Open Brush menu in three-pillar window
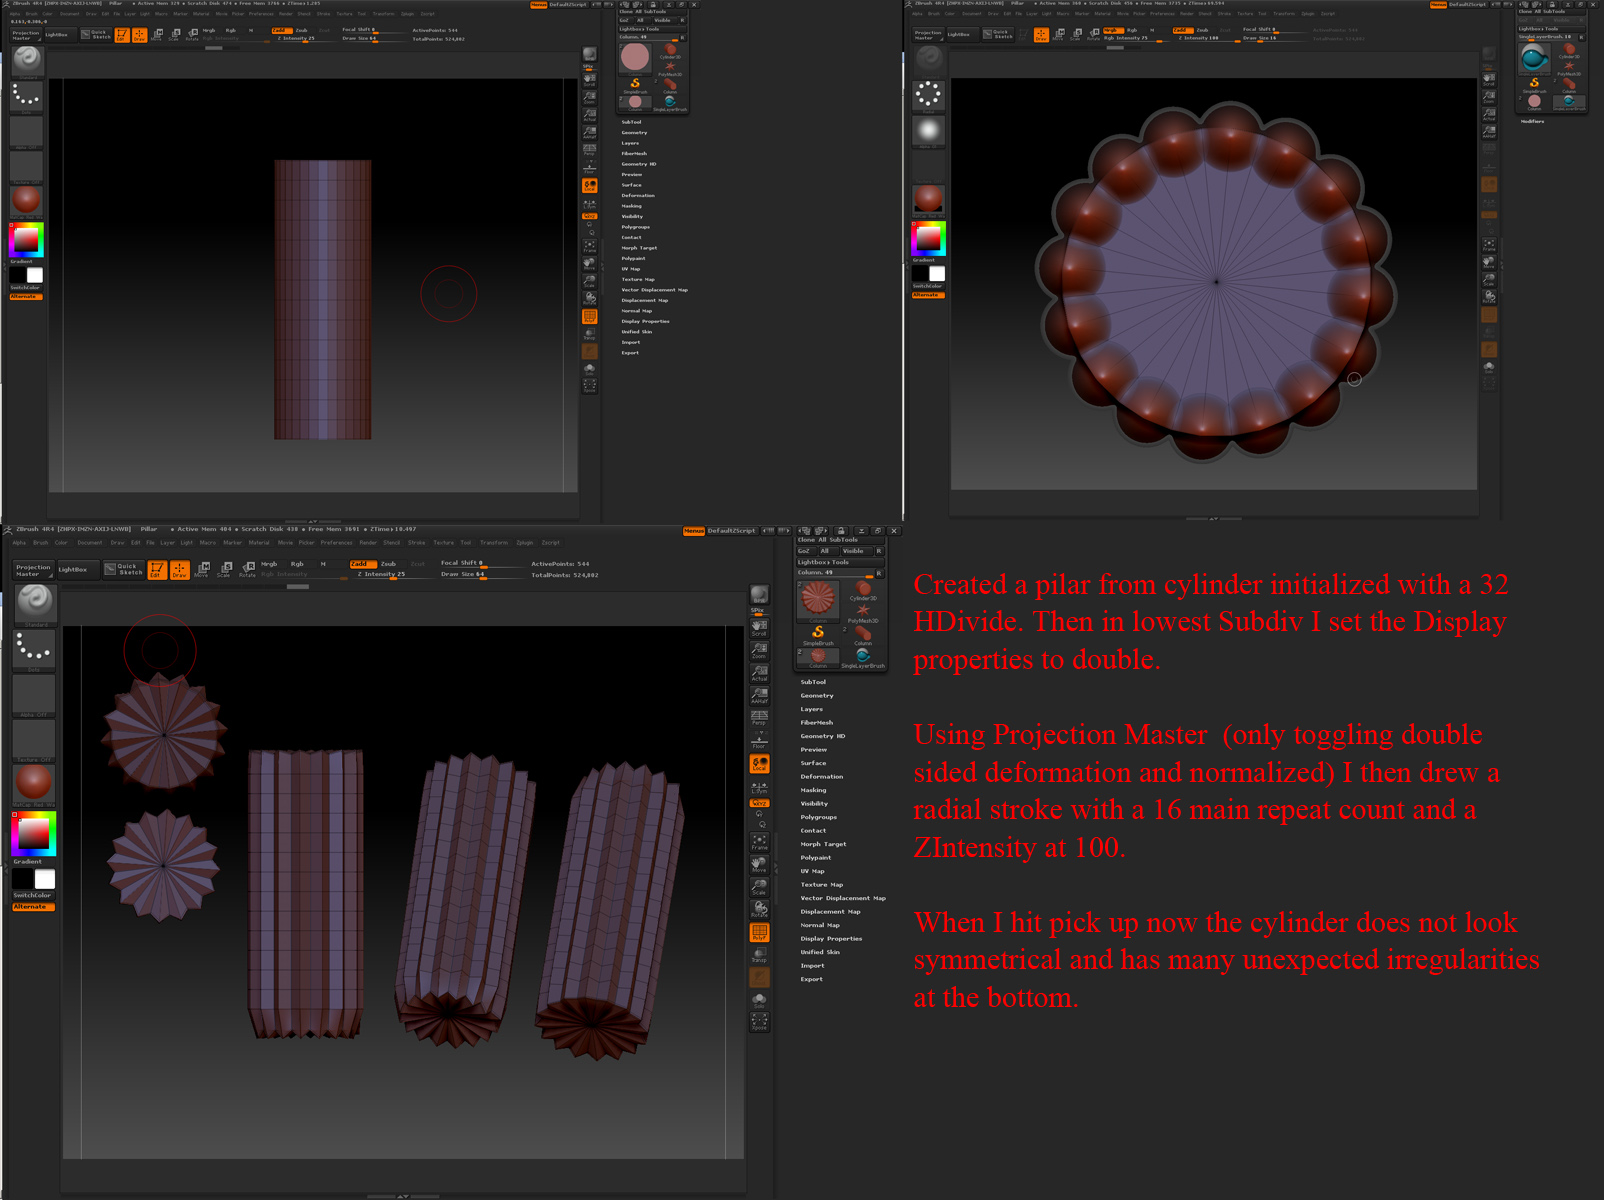Image resolution: width=1604 pixels, height=1200 pixels. coord(41,543)
